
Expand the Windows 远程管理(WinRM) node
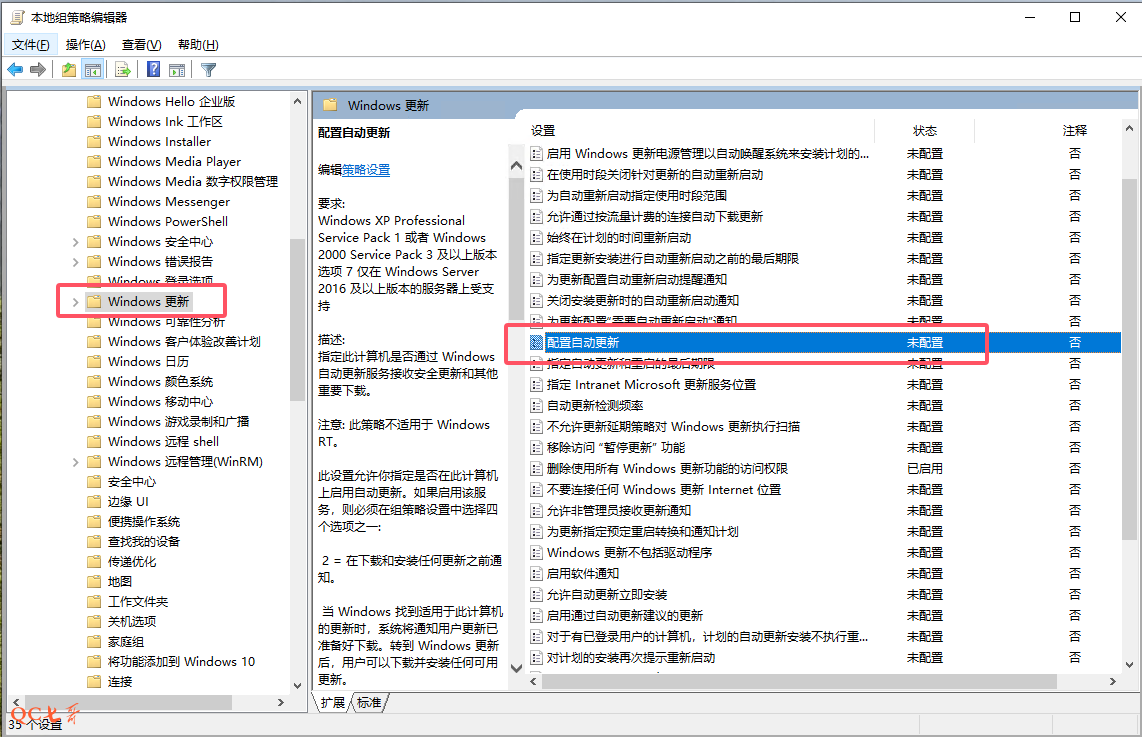tap(75, 462)
